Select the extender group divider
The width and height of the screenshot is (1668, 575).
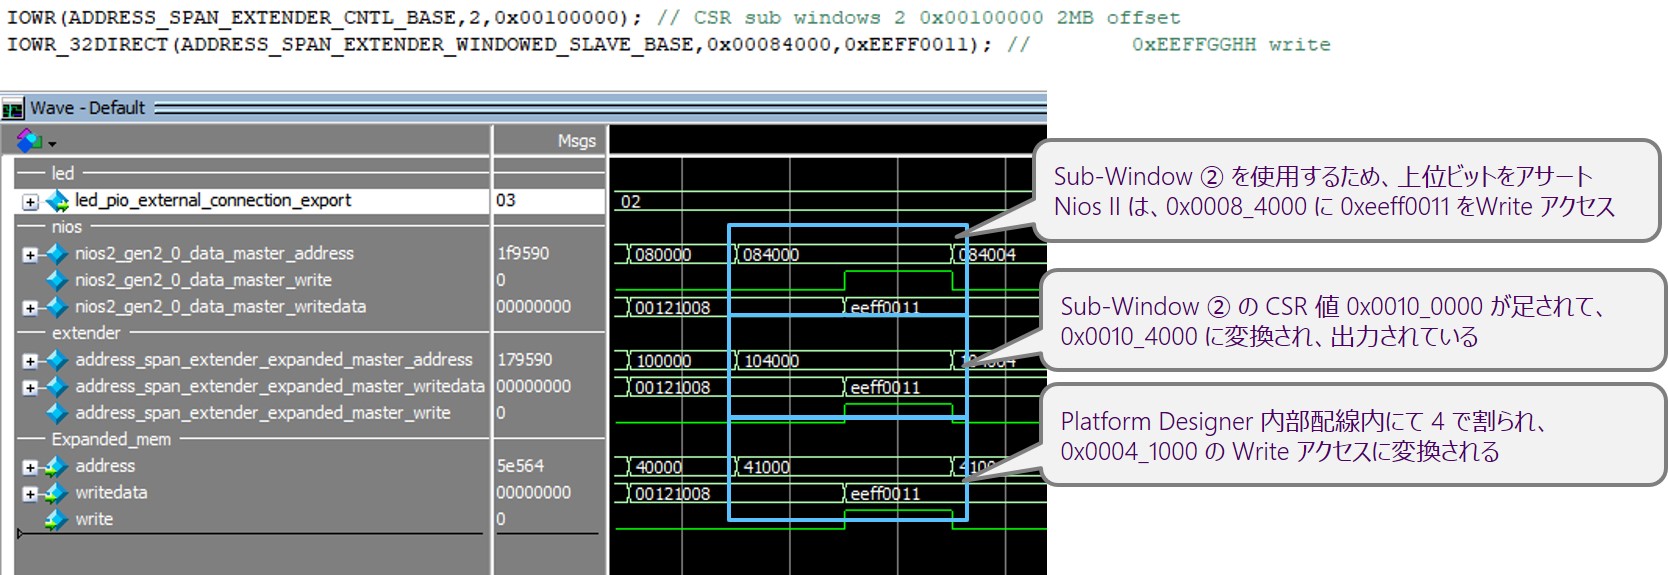click(86, 333)
